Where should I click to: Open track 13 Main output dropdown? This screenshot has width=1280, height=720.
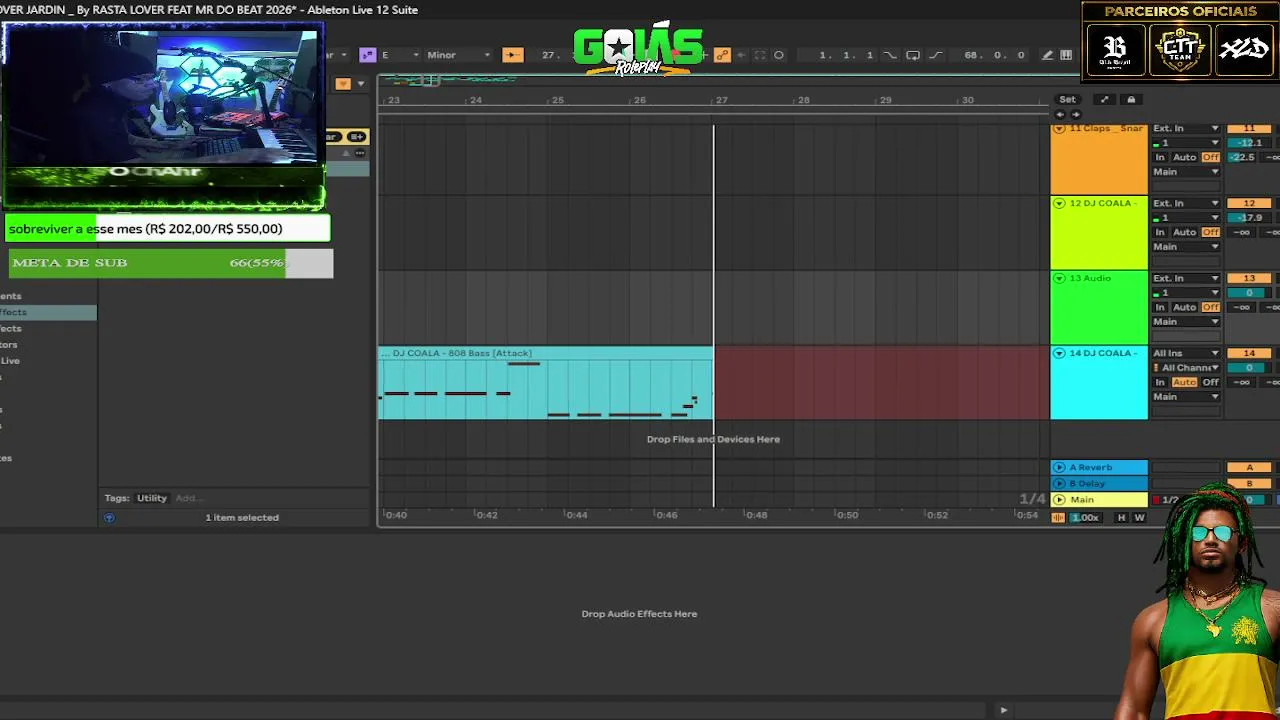[1186, 322]
